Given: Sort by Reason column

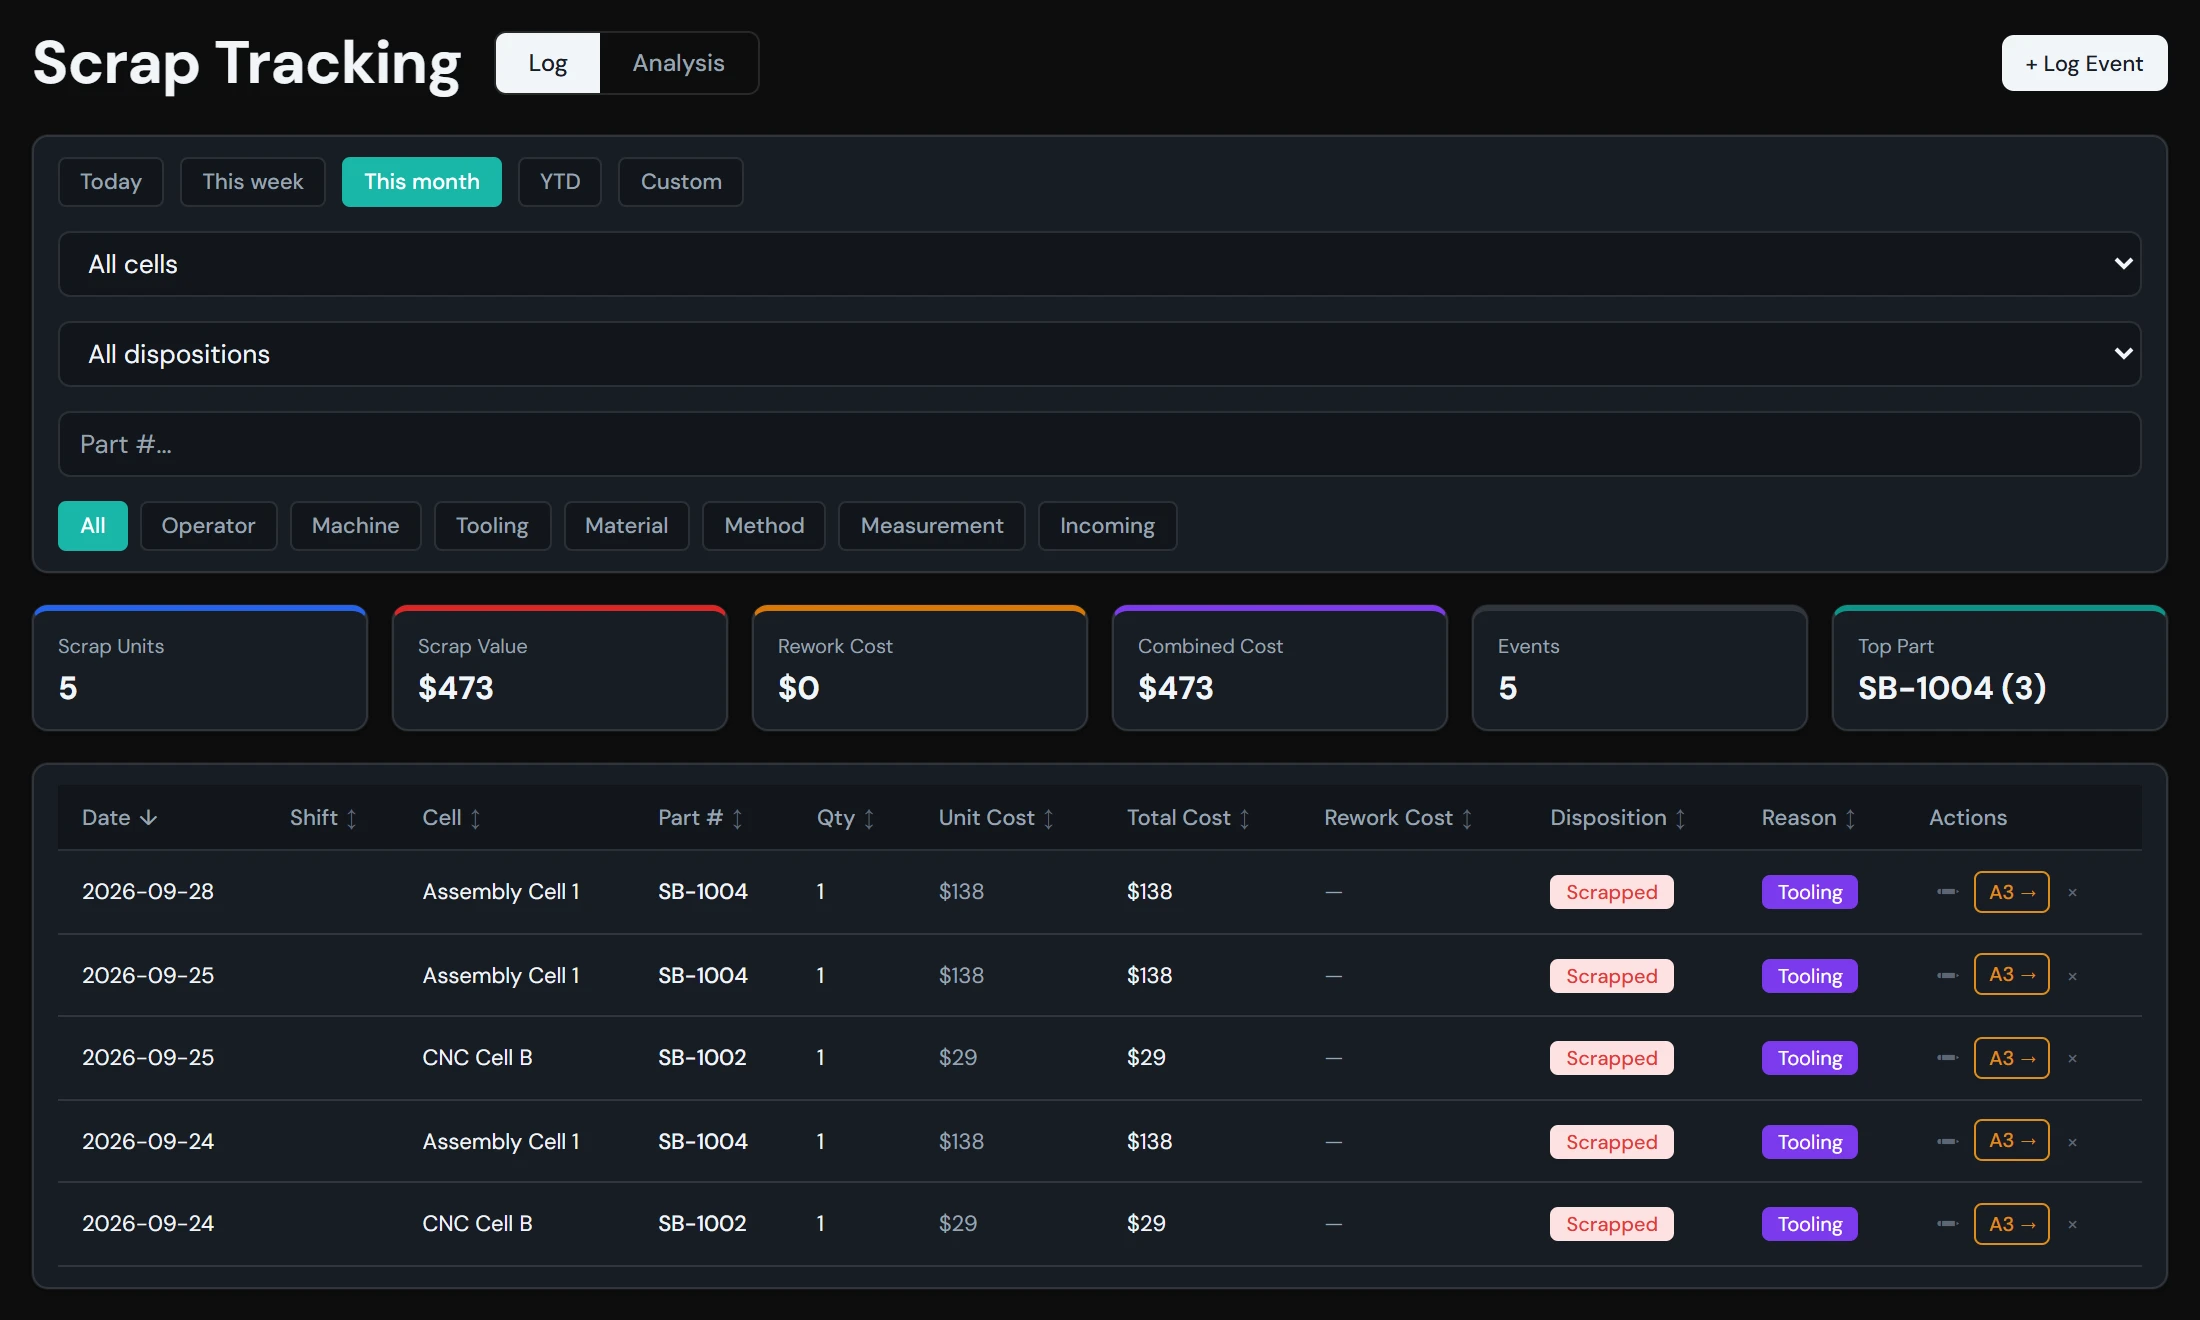Looking at the screenshot, I should point(1808,818).
